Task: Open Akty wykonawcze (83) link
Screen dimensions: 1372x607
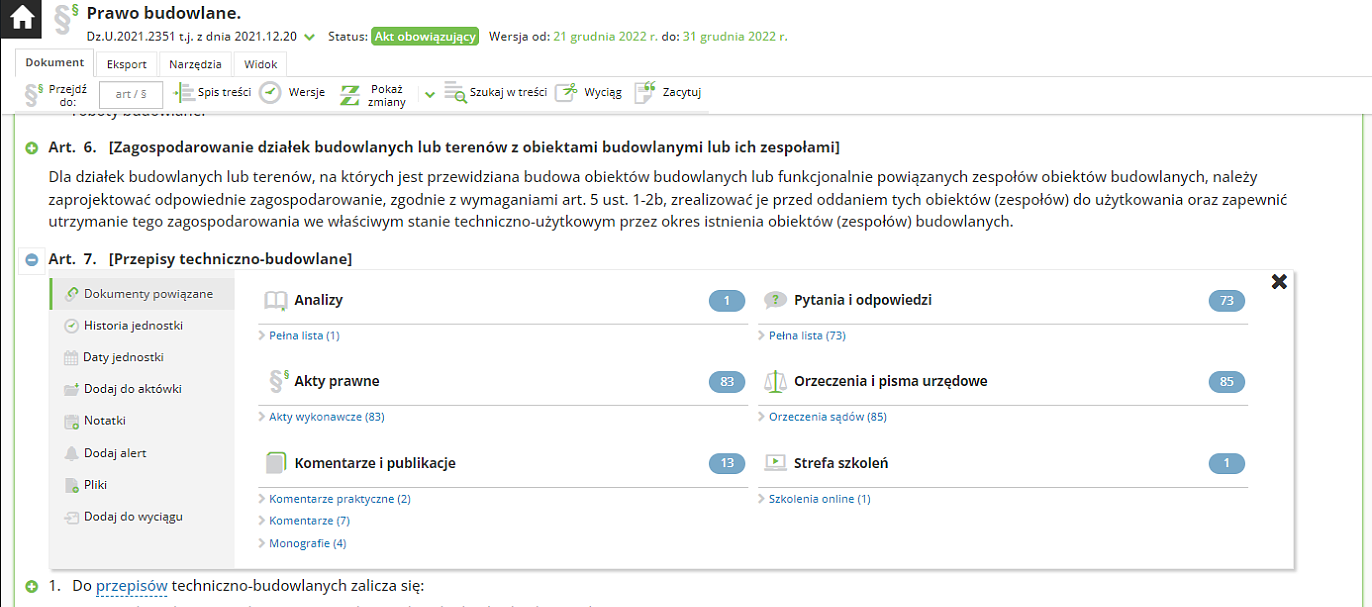Action: pyautogui.click(x=326, y=417)
